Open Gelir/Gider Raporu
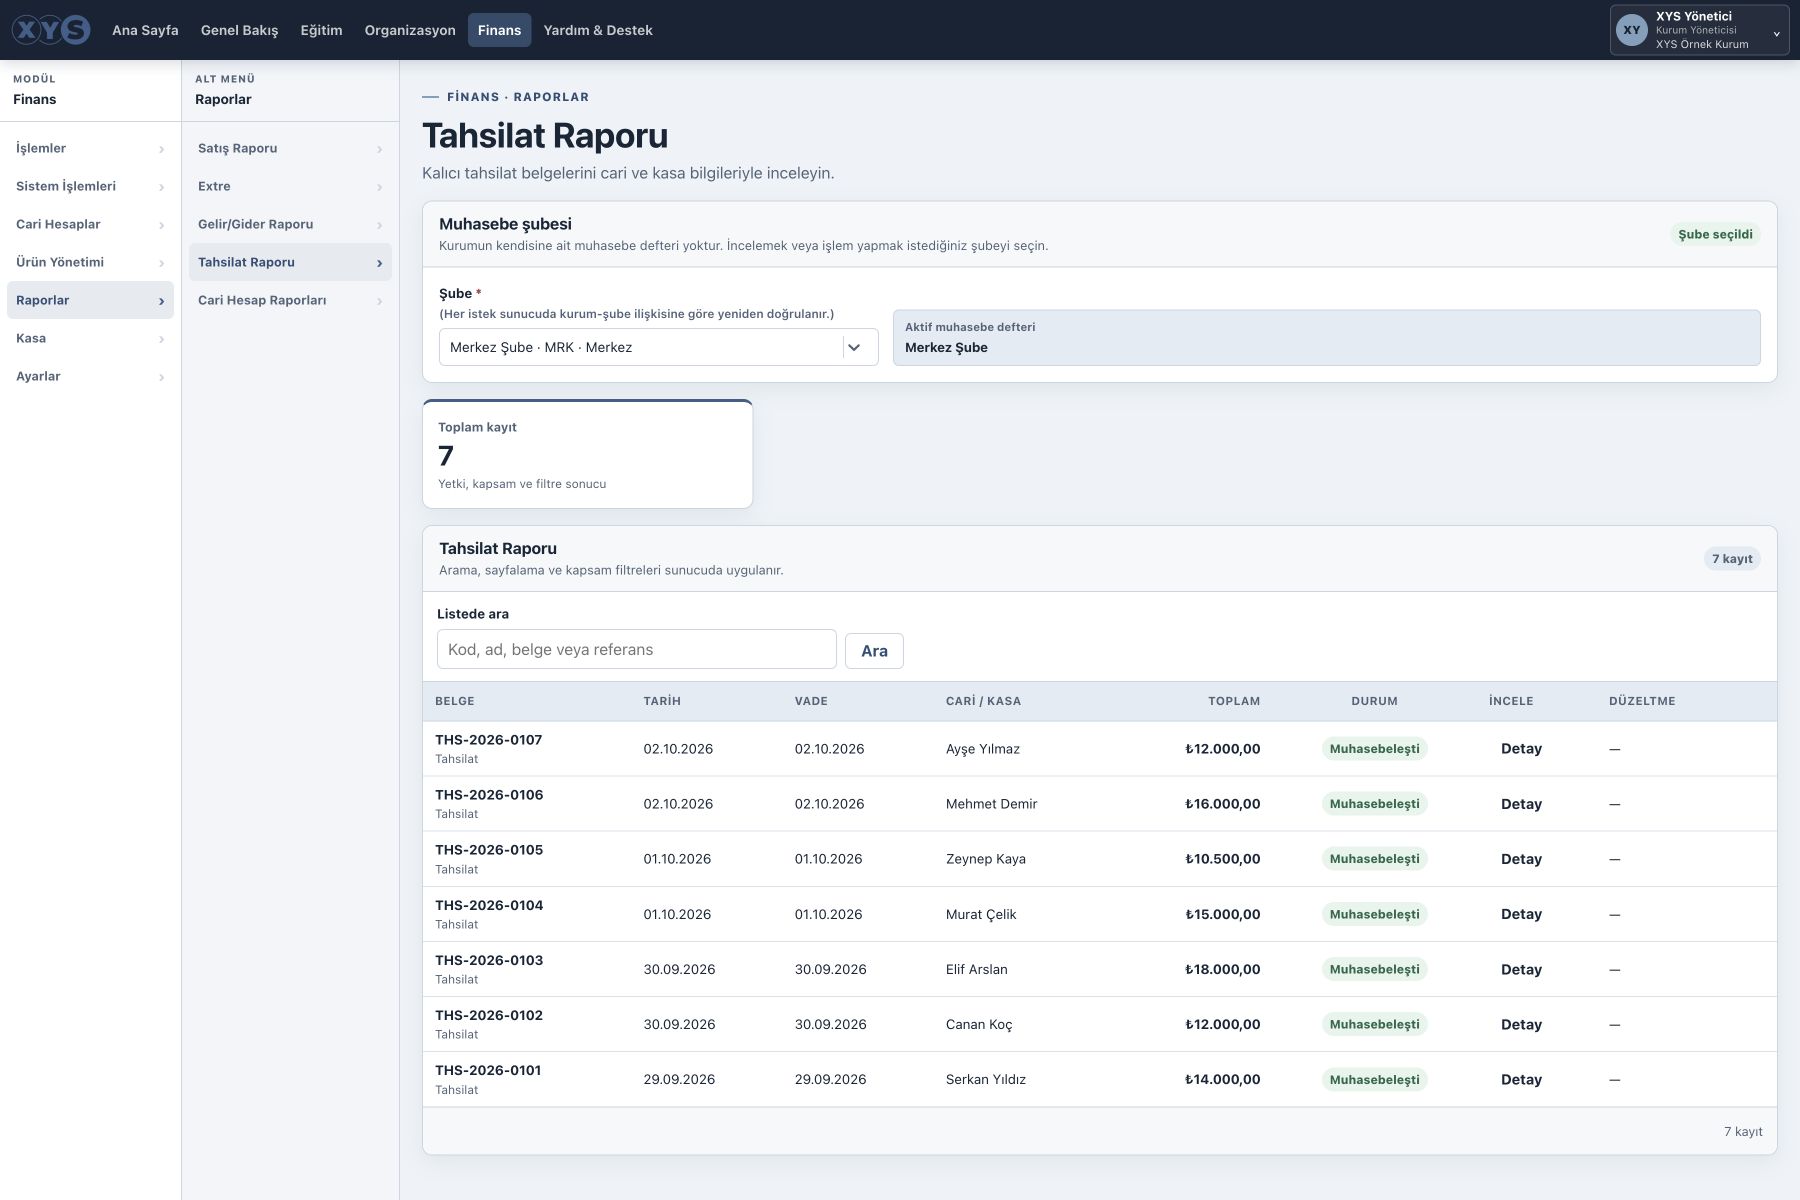The image size is (1800, 1200). [x=290, y=224]
